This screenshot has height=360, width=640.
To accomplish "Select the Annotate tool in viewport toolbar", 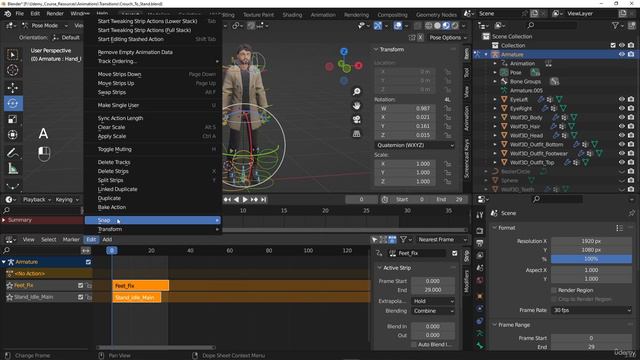I will [13, 153].
